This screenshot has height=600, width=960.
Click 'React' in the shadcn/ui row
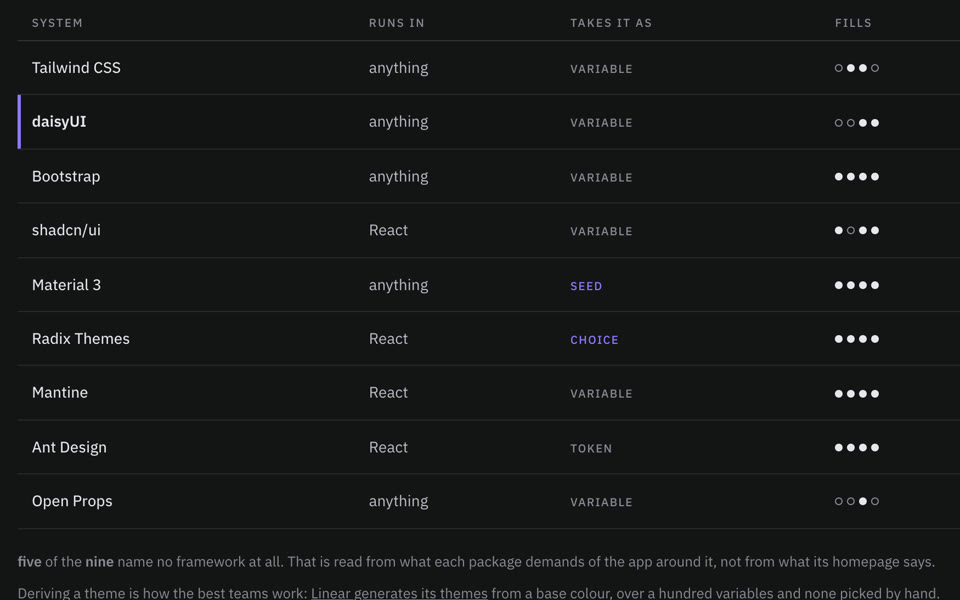coord(388,230)
